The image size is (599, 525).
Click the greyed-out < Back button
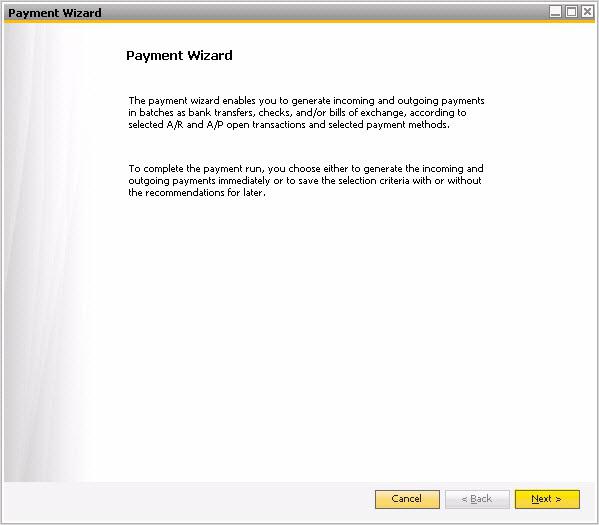pos(477,499)
